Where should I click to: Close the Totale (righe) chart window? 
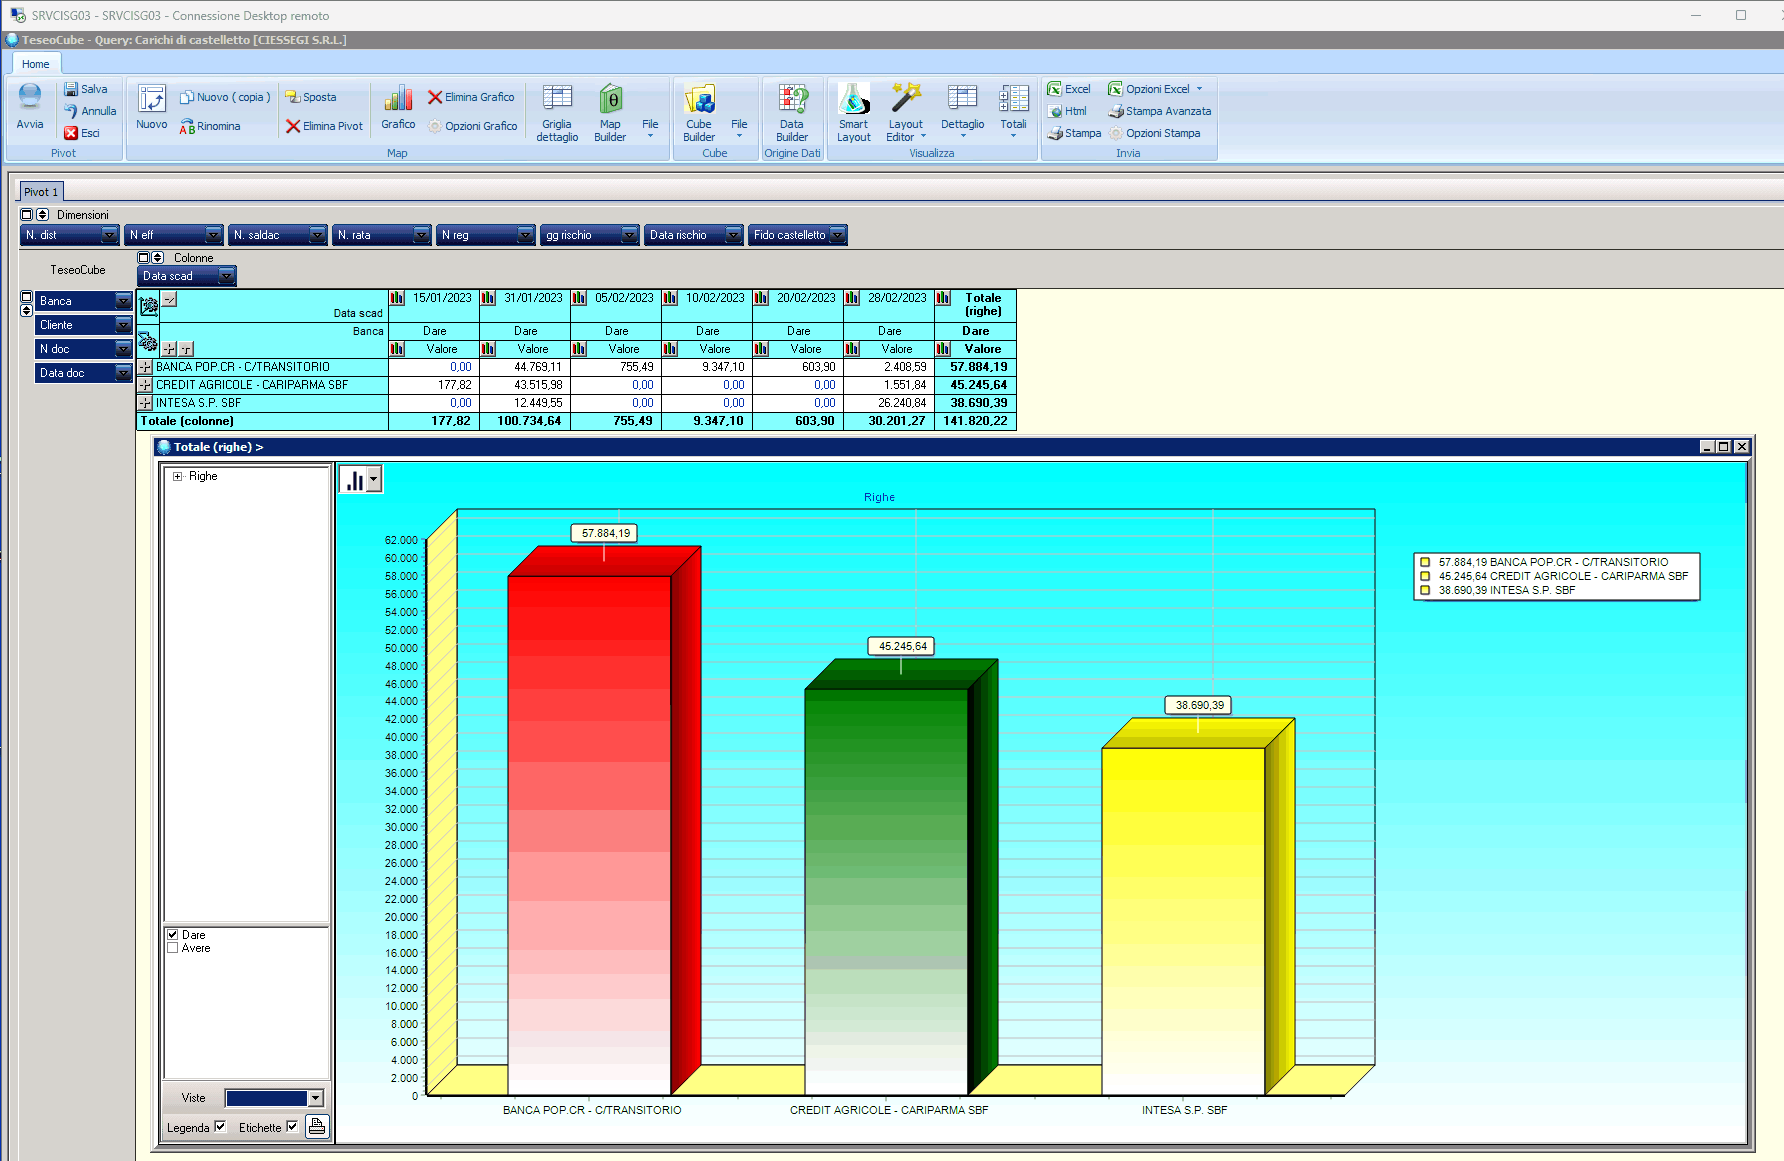[x=1742, y=447]
